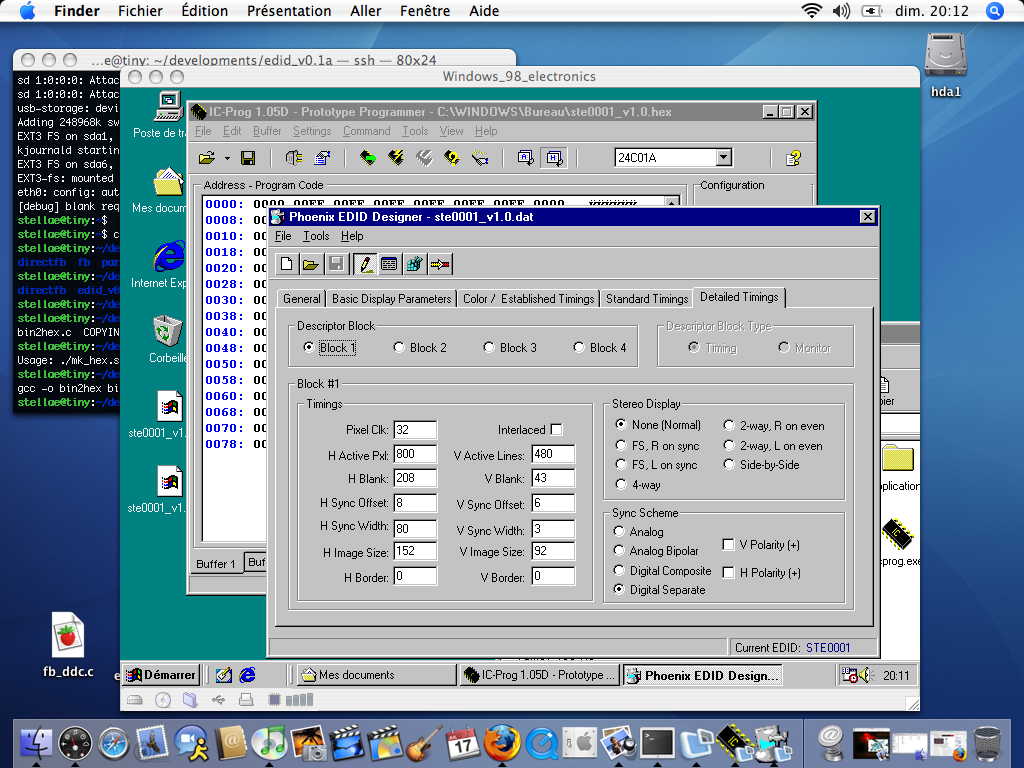The width and height of the screenshot is (1024, 768).
Task: Open an EDID file via Phoenix toolbar folder icon
Action: pos(311,264)
